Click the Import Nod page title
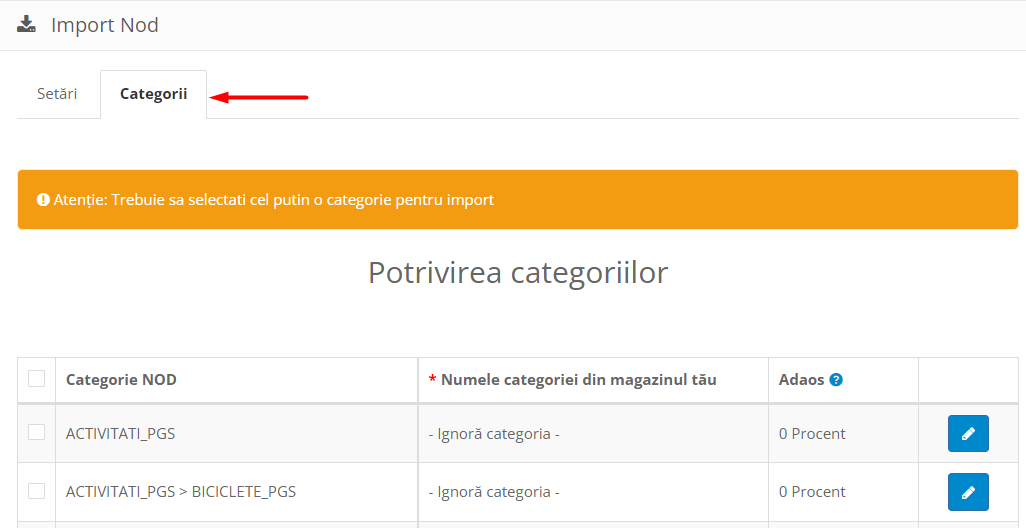Image resolution: width=1026 pixels, height=528 pixels. pos(104,25)
